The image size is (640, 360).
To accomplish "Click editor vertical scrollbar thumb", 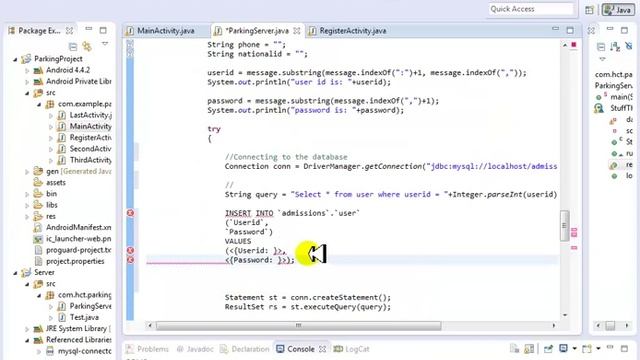I will coord(564,226).
